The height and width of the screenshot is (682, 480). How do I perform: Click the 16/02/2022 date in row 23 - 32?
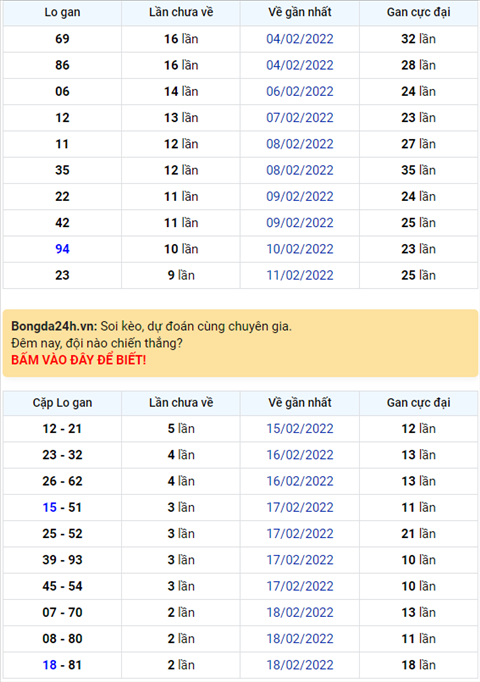[300, 455]
